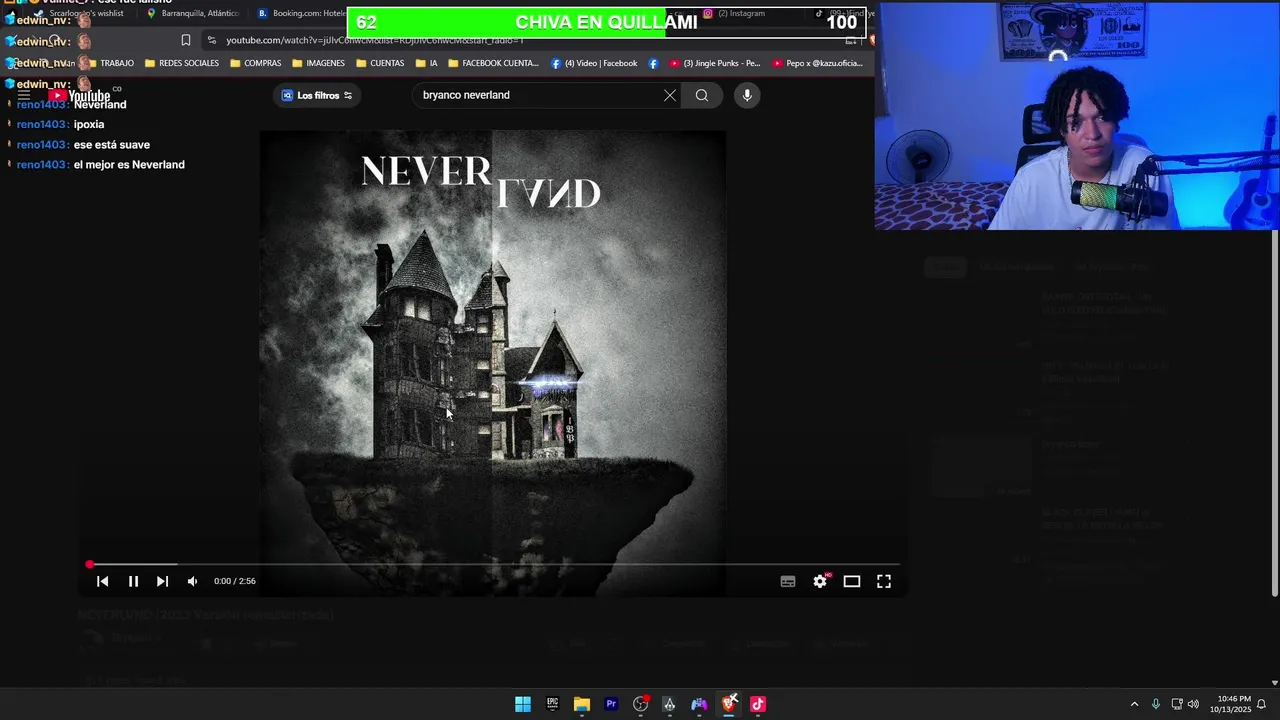This screenshot has height=720, width=1280.
Task: Skip to the previous video
Action: tap(102, 581)
